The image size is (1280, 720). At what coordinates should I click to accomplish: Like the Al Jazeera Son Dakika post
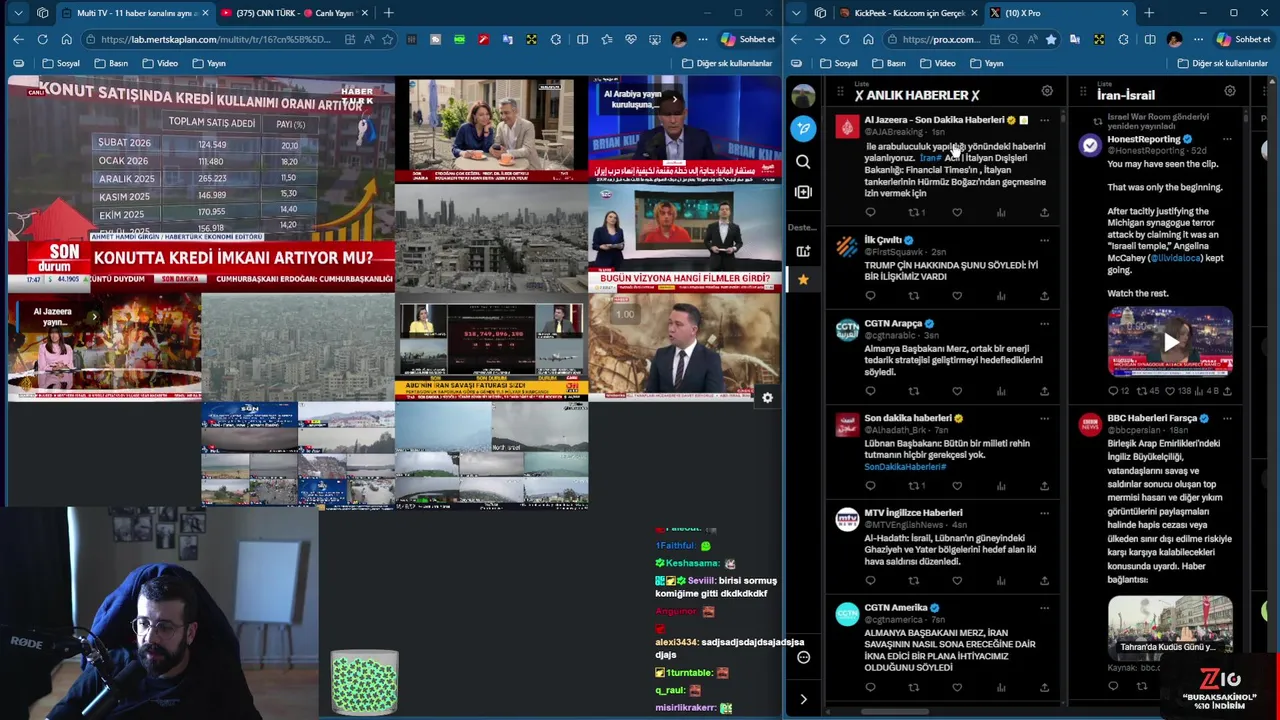pos(957,212)
